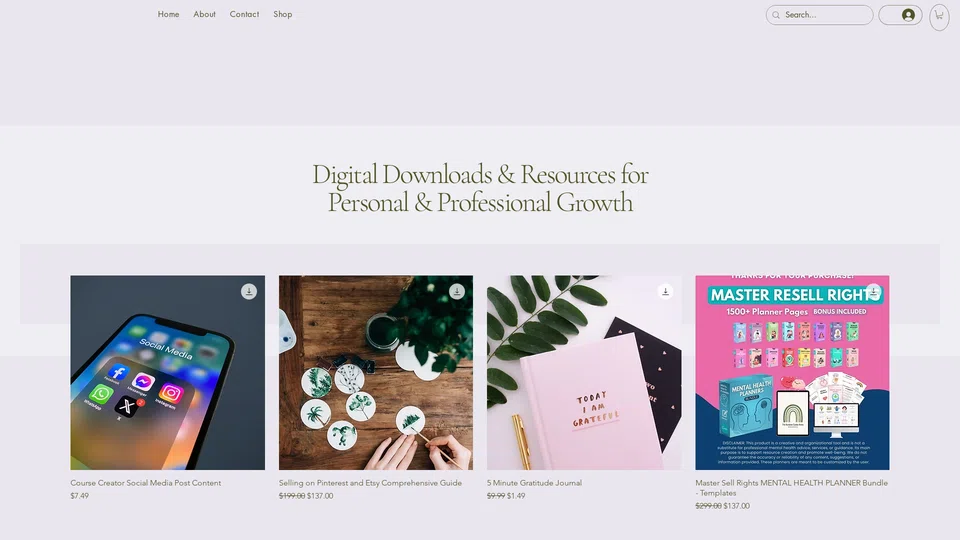Click download icon on Mental Health Planner card

[874, 291]
